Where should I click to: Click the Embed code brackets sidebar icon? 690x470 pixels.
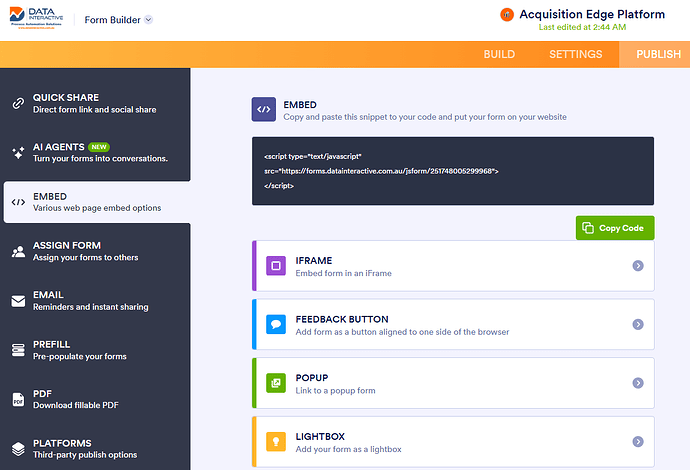coord(18,202)
